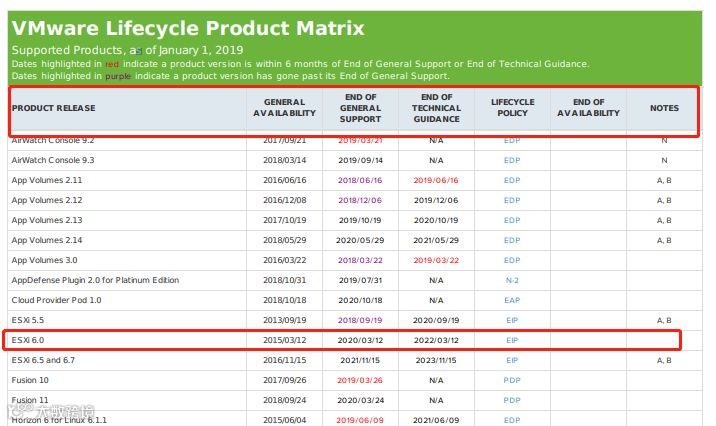Click 'Supported Products, as of January 1, 2019' subtitle

point(127,50)
